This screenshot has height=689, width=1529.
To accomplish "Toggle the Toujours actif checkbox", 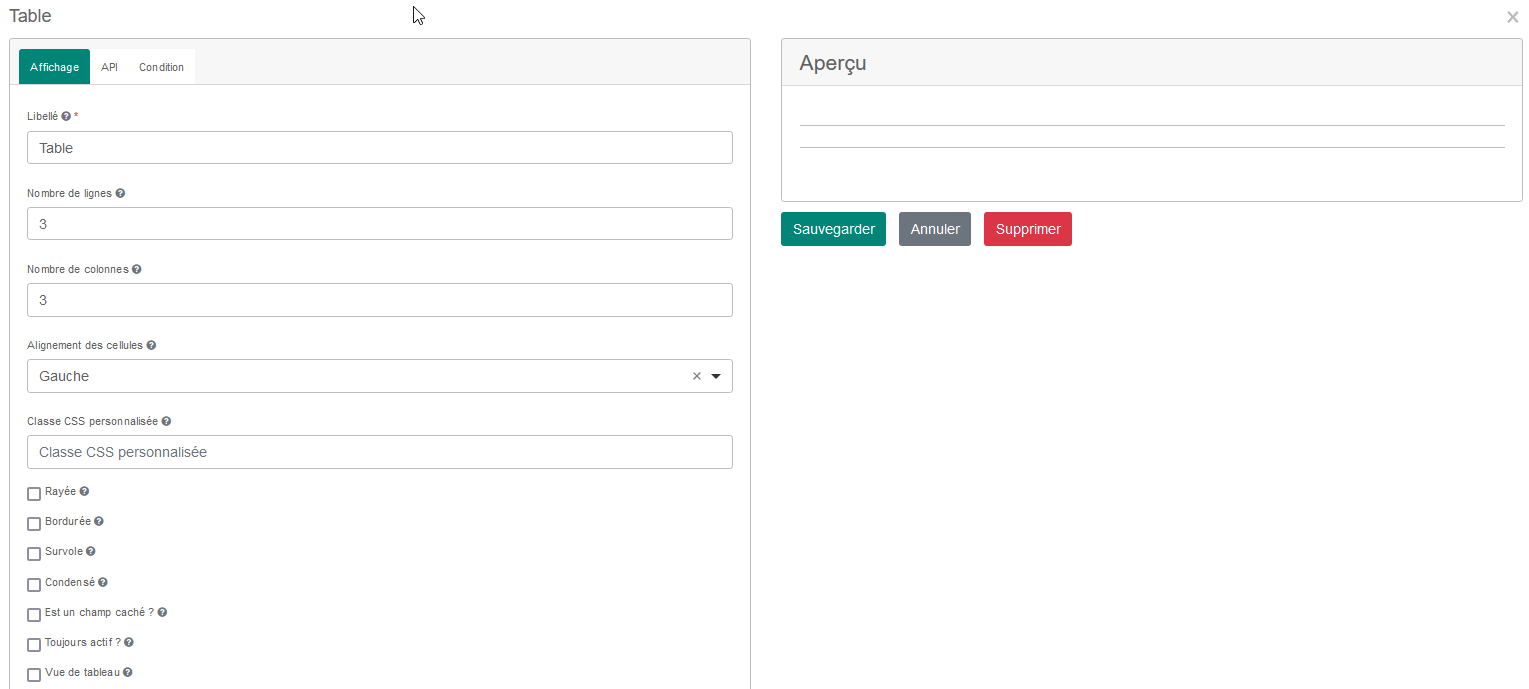I will pyautogui.click(x=34, y=644).
